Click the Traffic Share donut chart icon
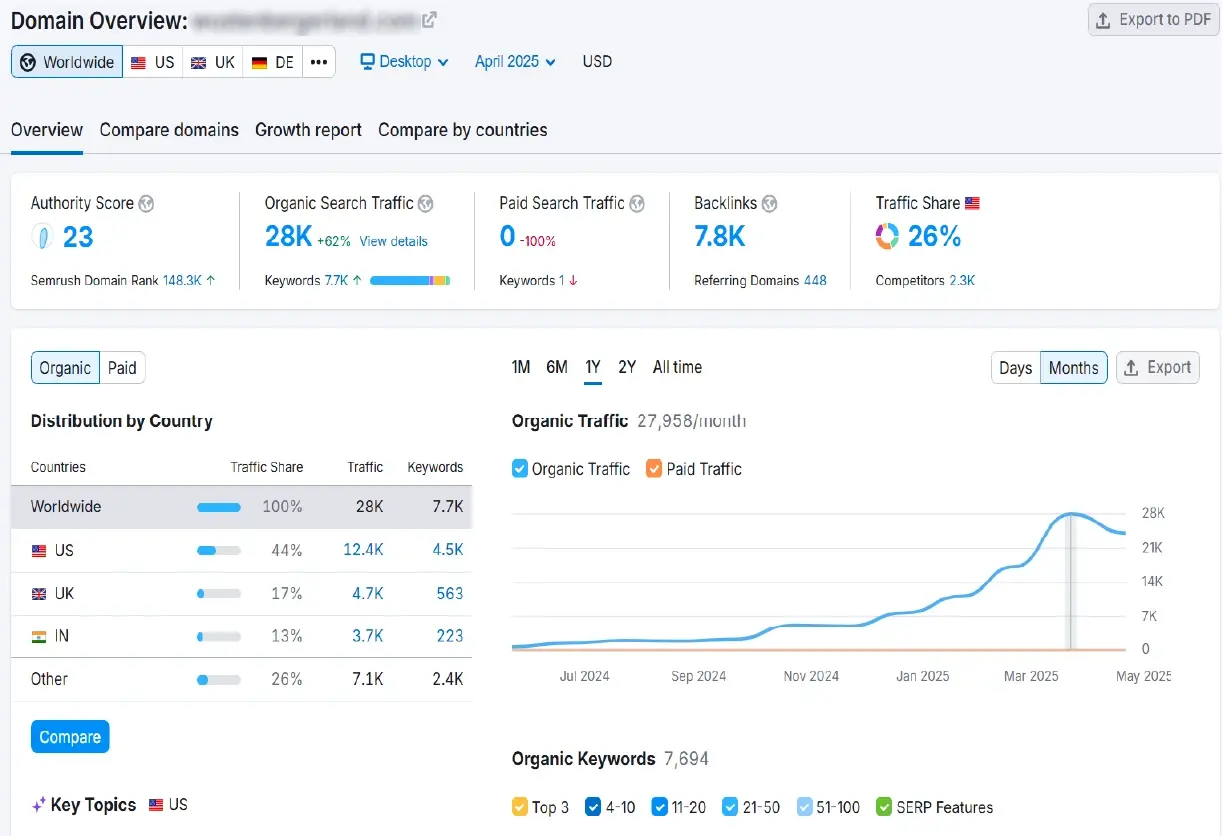The width and height of the screenshot is (1222, 836). (887, 237)
